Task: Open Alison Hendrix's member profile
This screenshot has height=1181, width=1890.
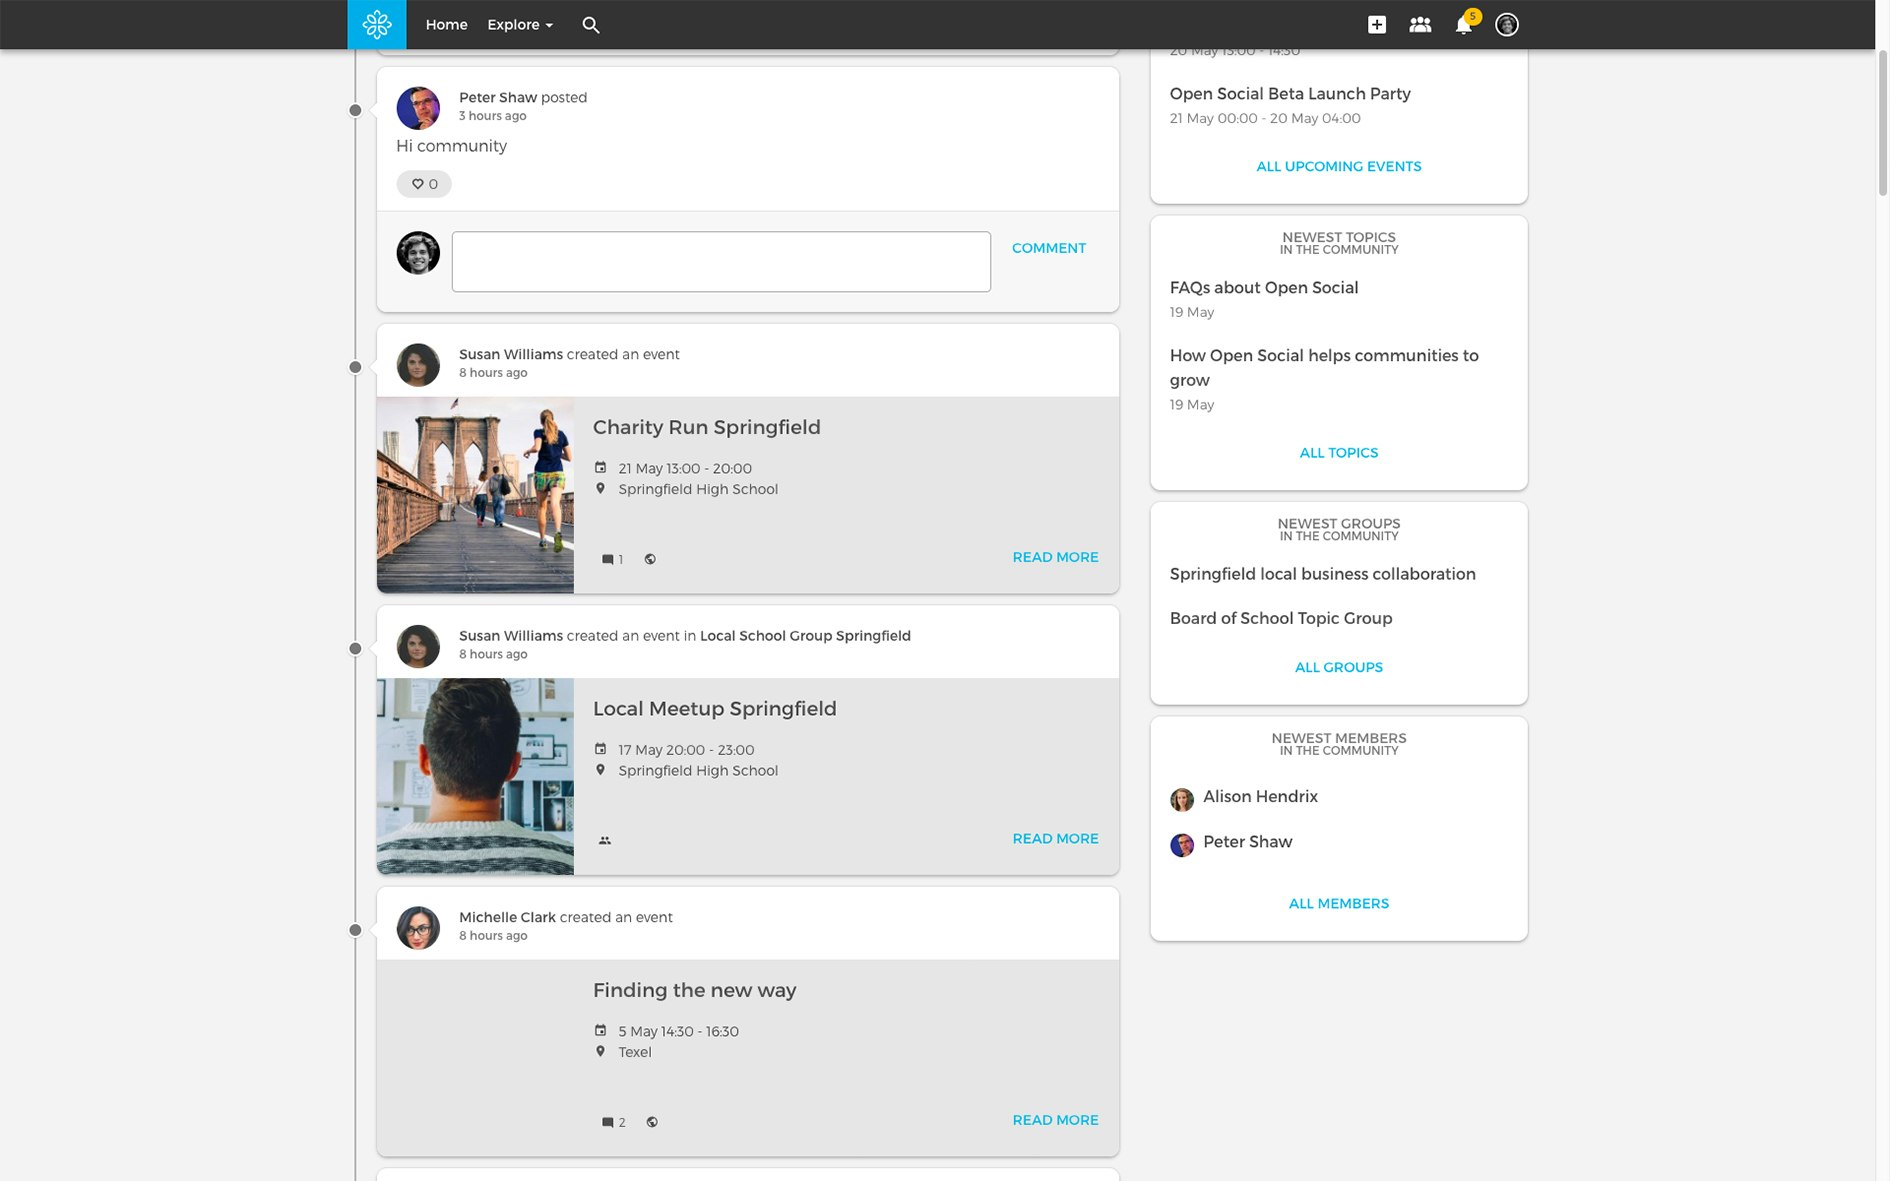Action: click(1260, 796)
